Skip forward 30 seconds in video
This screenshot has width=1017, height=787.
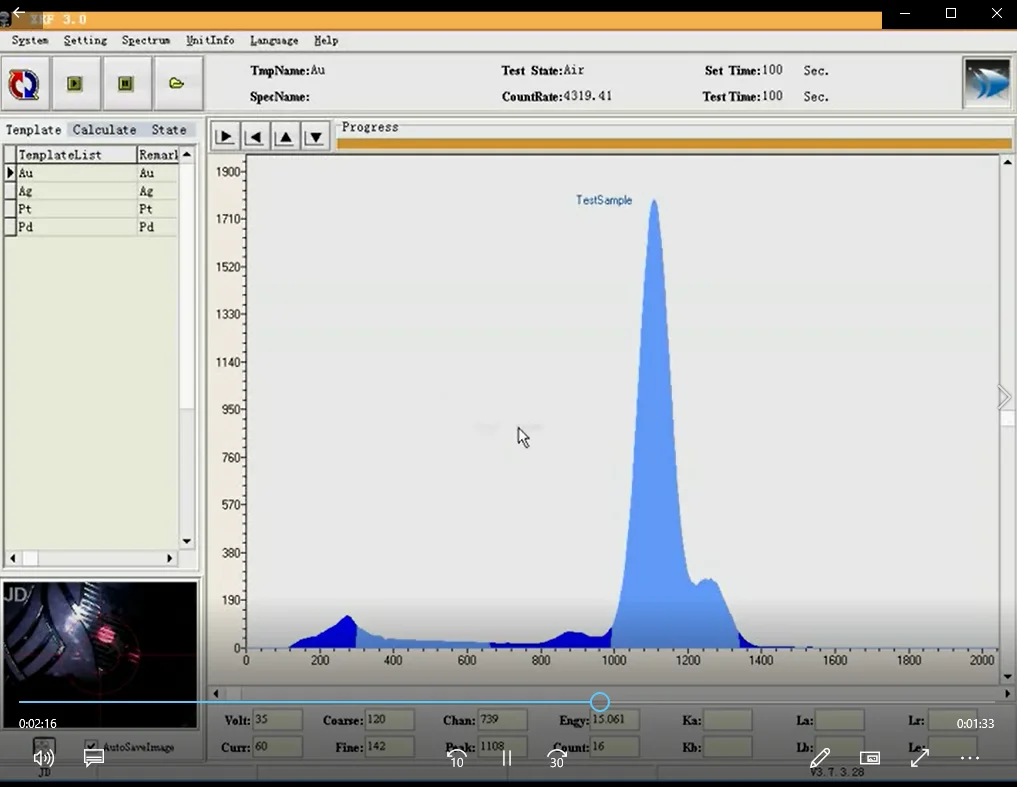(557, 758)
